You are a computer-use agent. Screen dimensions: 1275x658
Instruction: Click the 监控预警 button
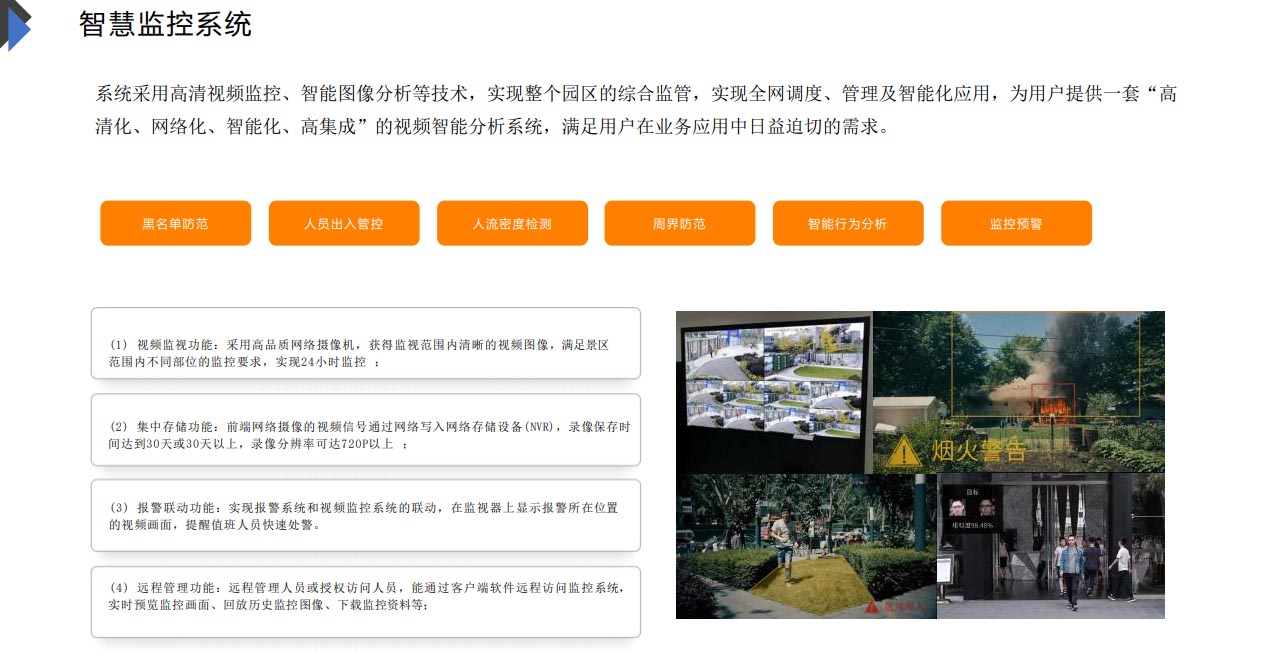coord(1016,223)
